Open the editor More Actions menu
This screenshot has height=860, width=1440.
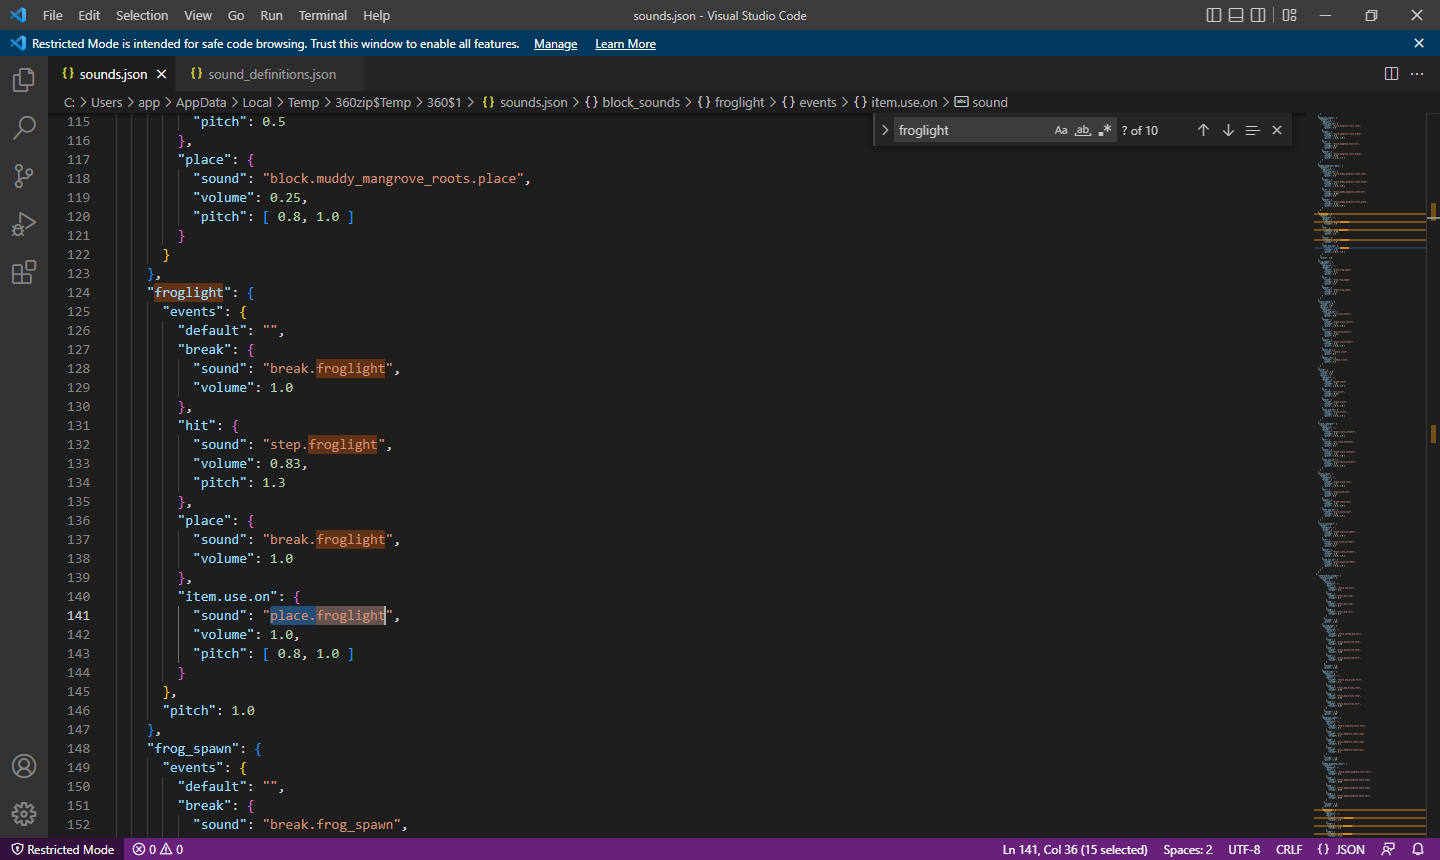[x=1417, y=74]
